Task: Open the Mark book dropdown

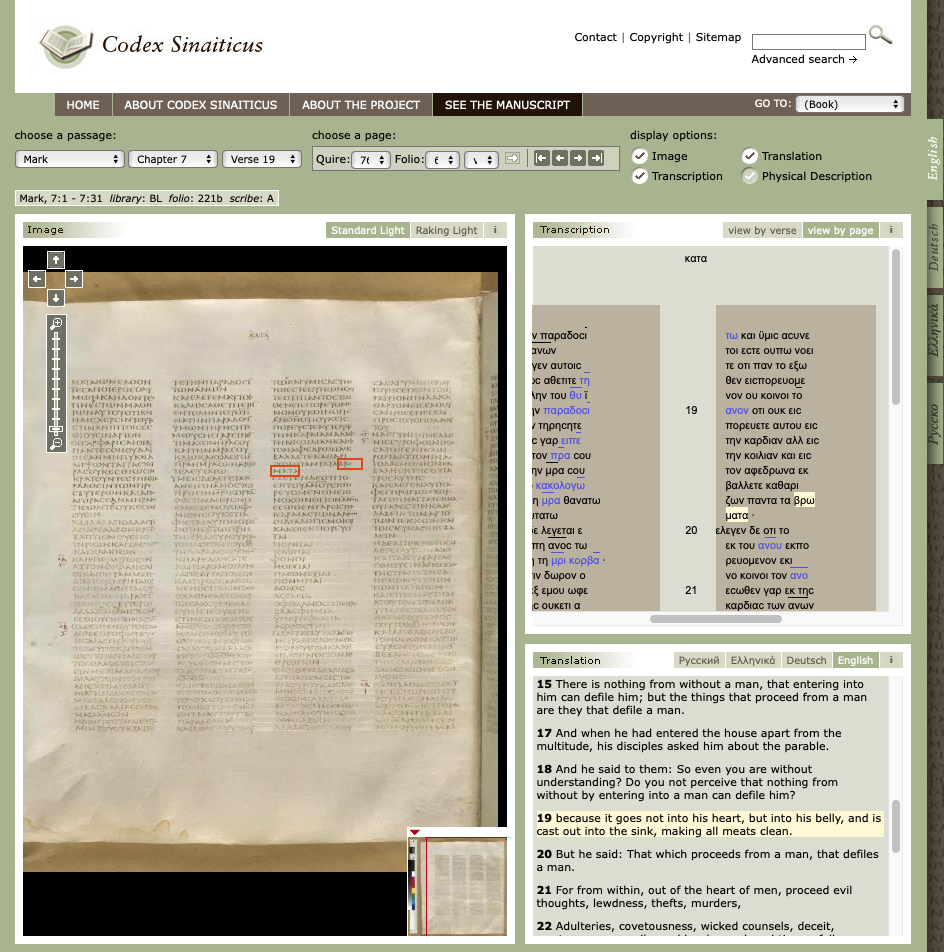Action: tap(69, 159)
